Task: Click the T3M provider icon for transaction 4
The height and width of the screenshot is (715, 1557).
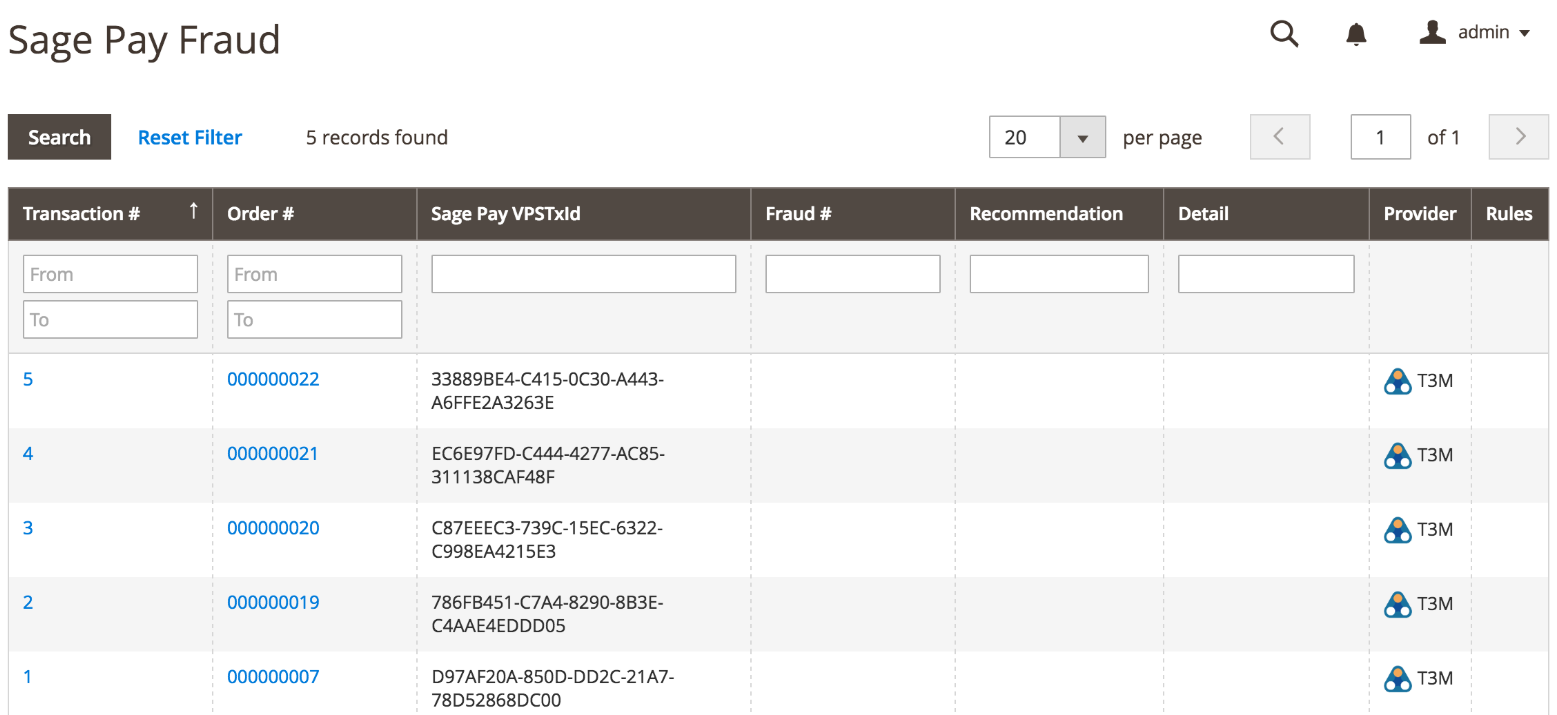Action: (1397, 455)
